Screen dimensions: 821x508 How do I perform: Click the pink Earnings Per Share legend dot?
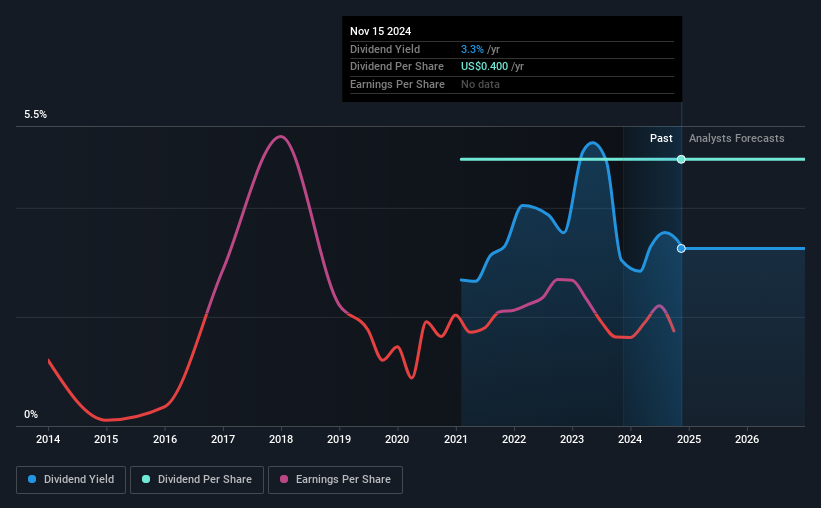point(284,479)
